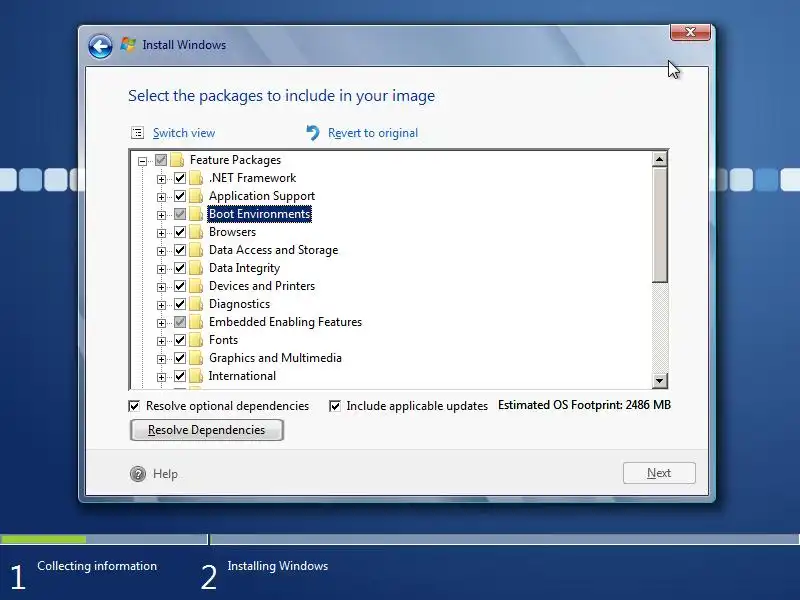
Task: Click the Data Access and Storage folder icon
Action: tap(196, 250)
